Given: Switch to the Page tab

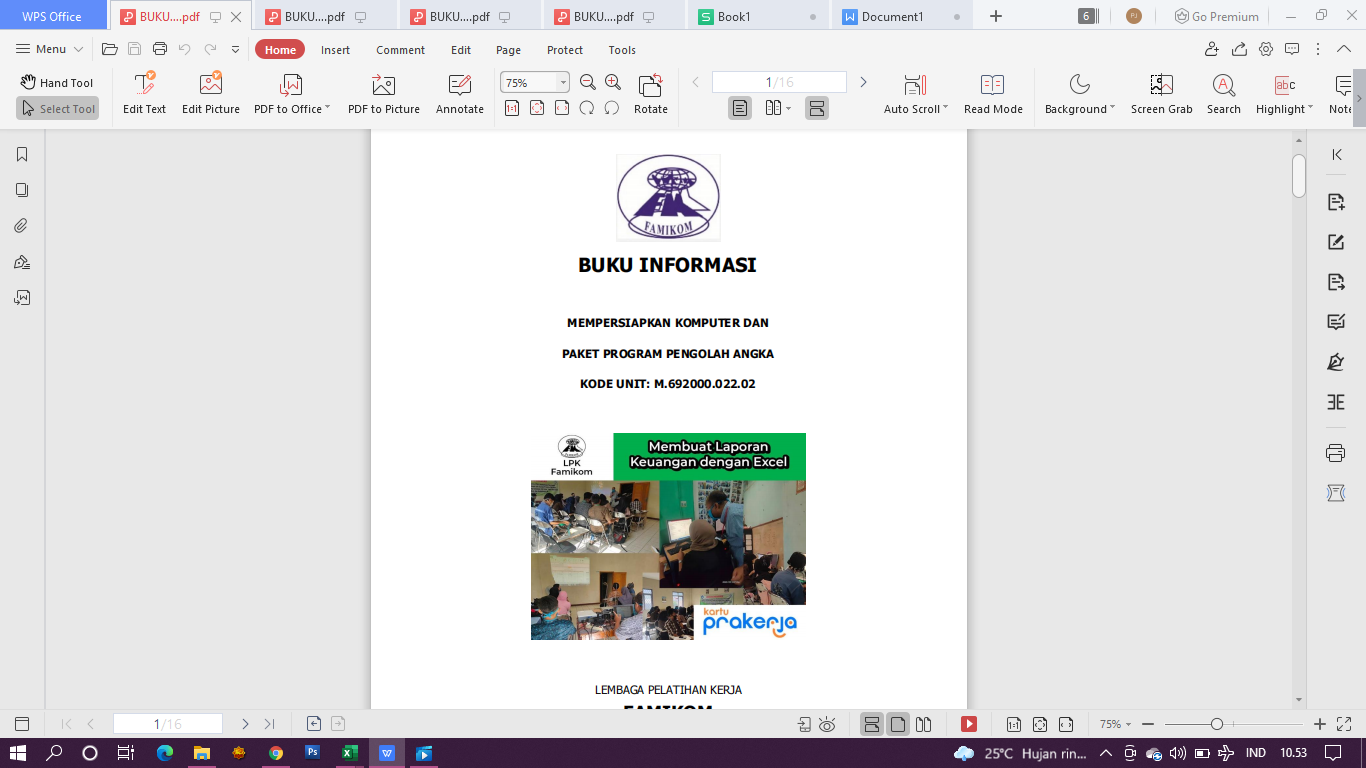Looking at the screenshot, I should point(508,50).
